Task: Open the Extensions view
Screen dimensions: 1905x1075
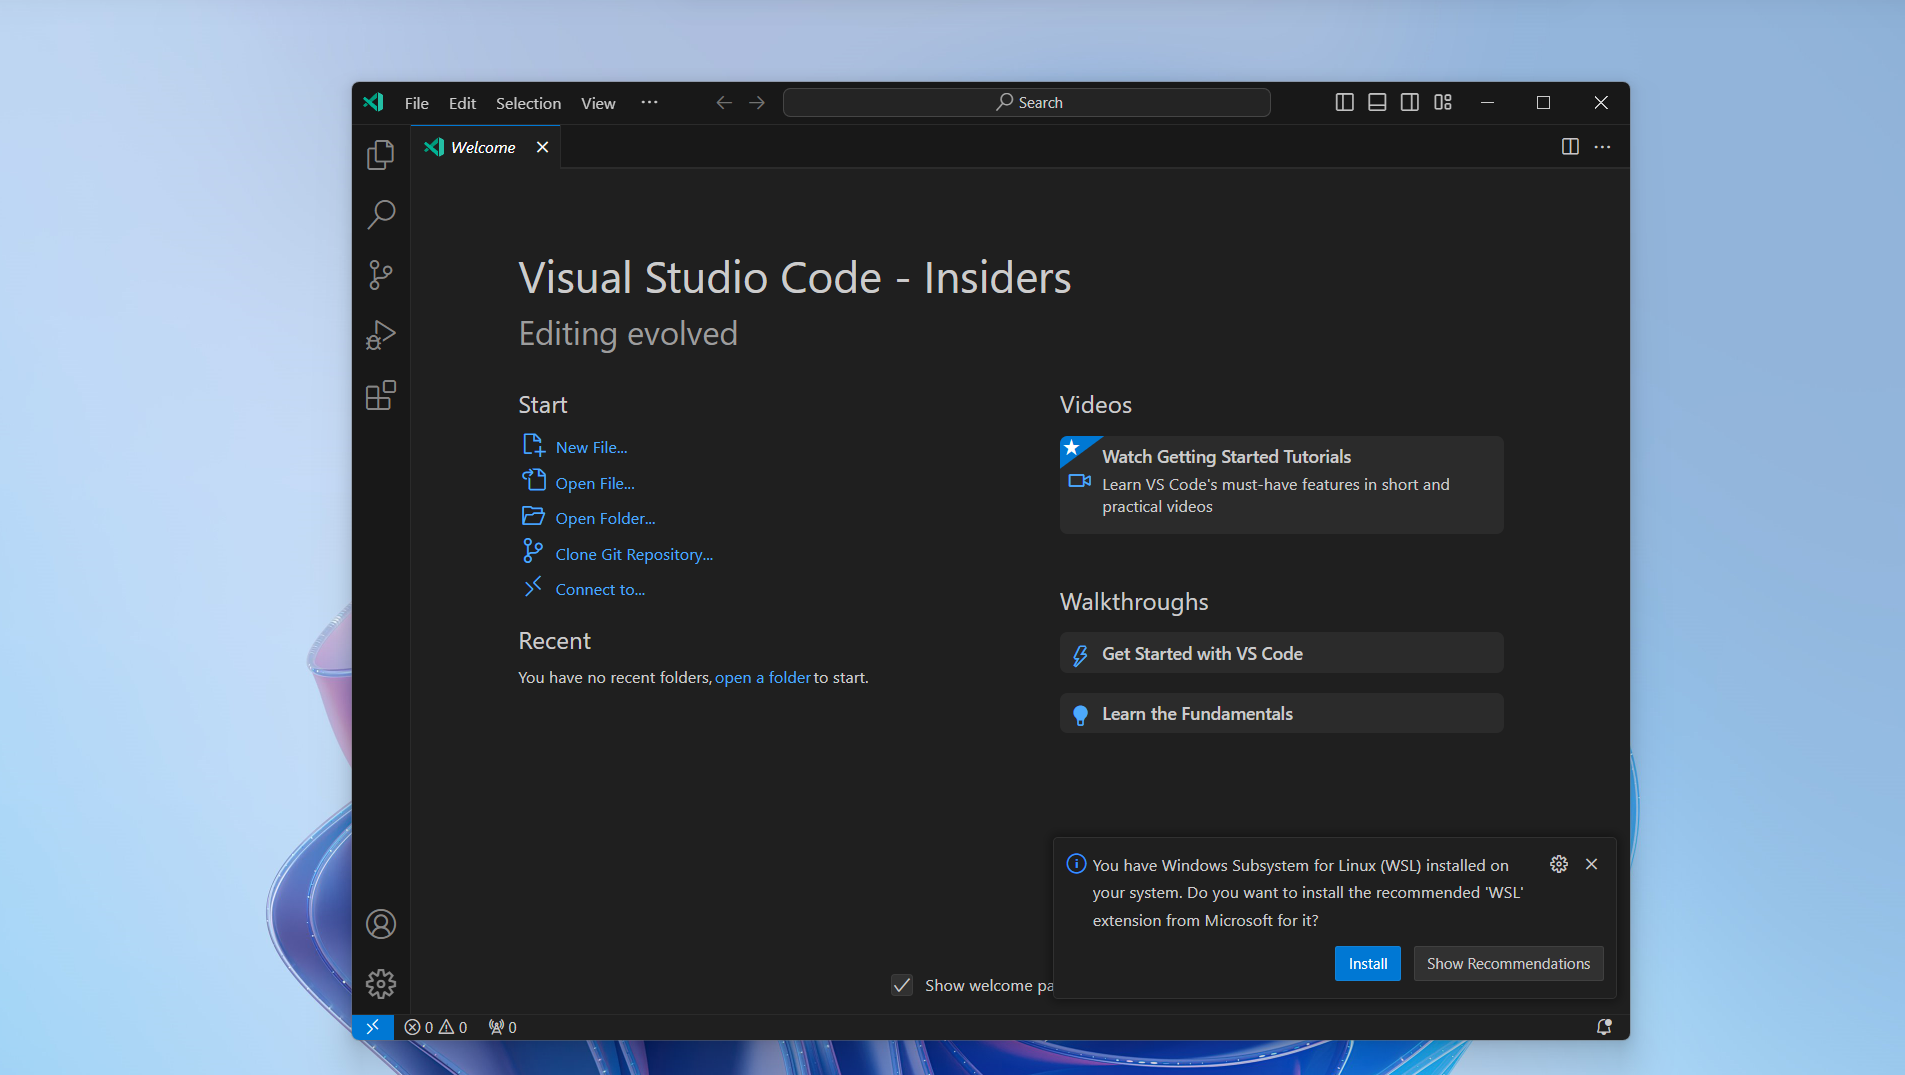Action: 380,396
